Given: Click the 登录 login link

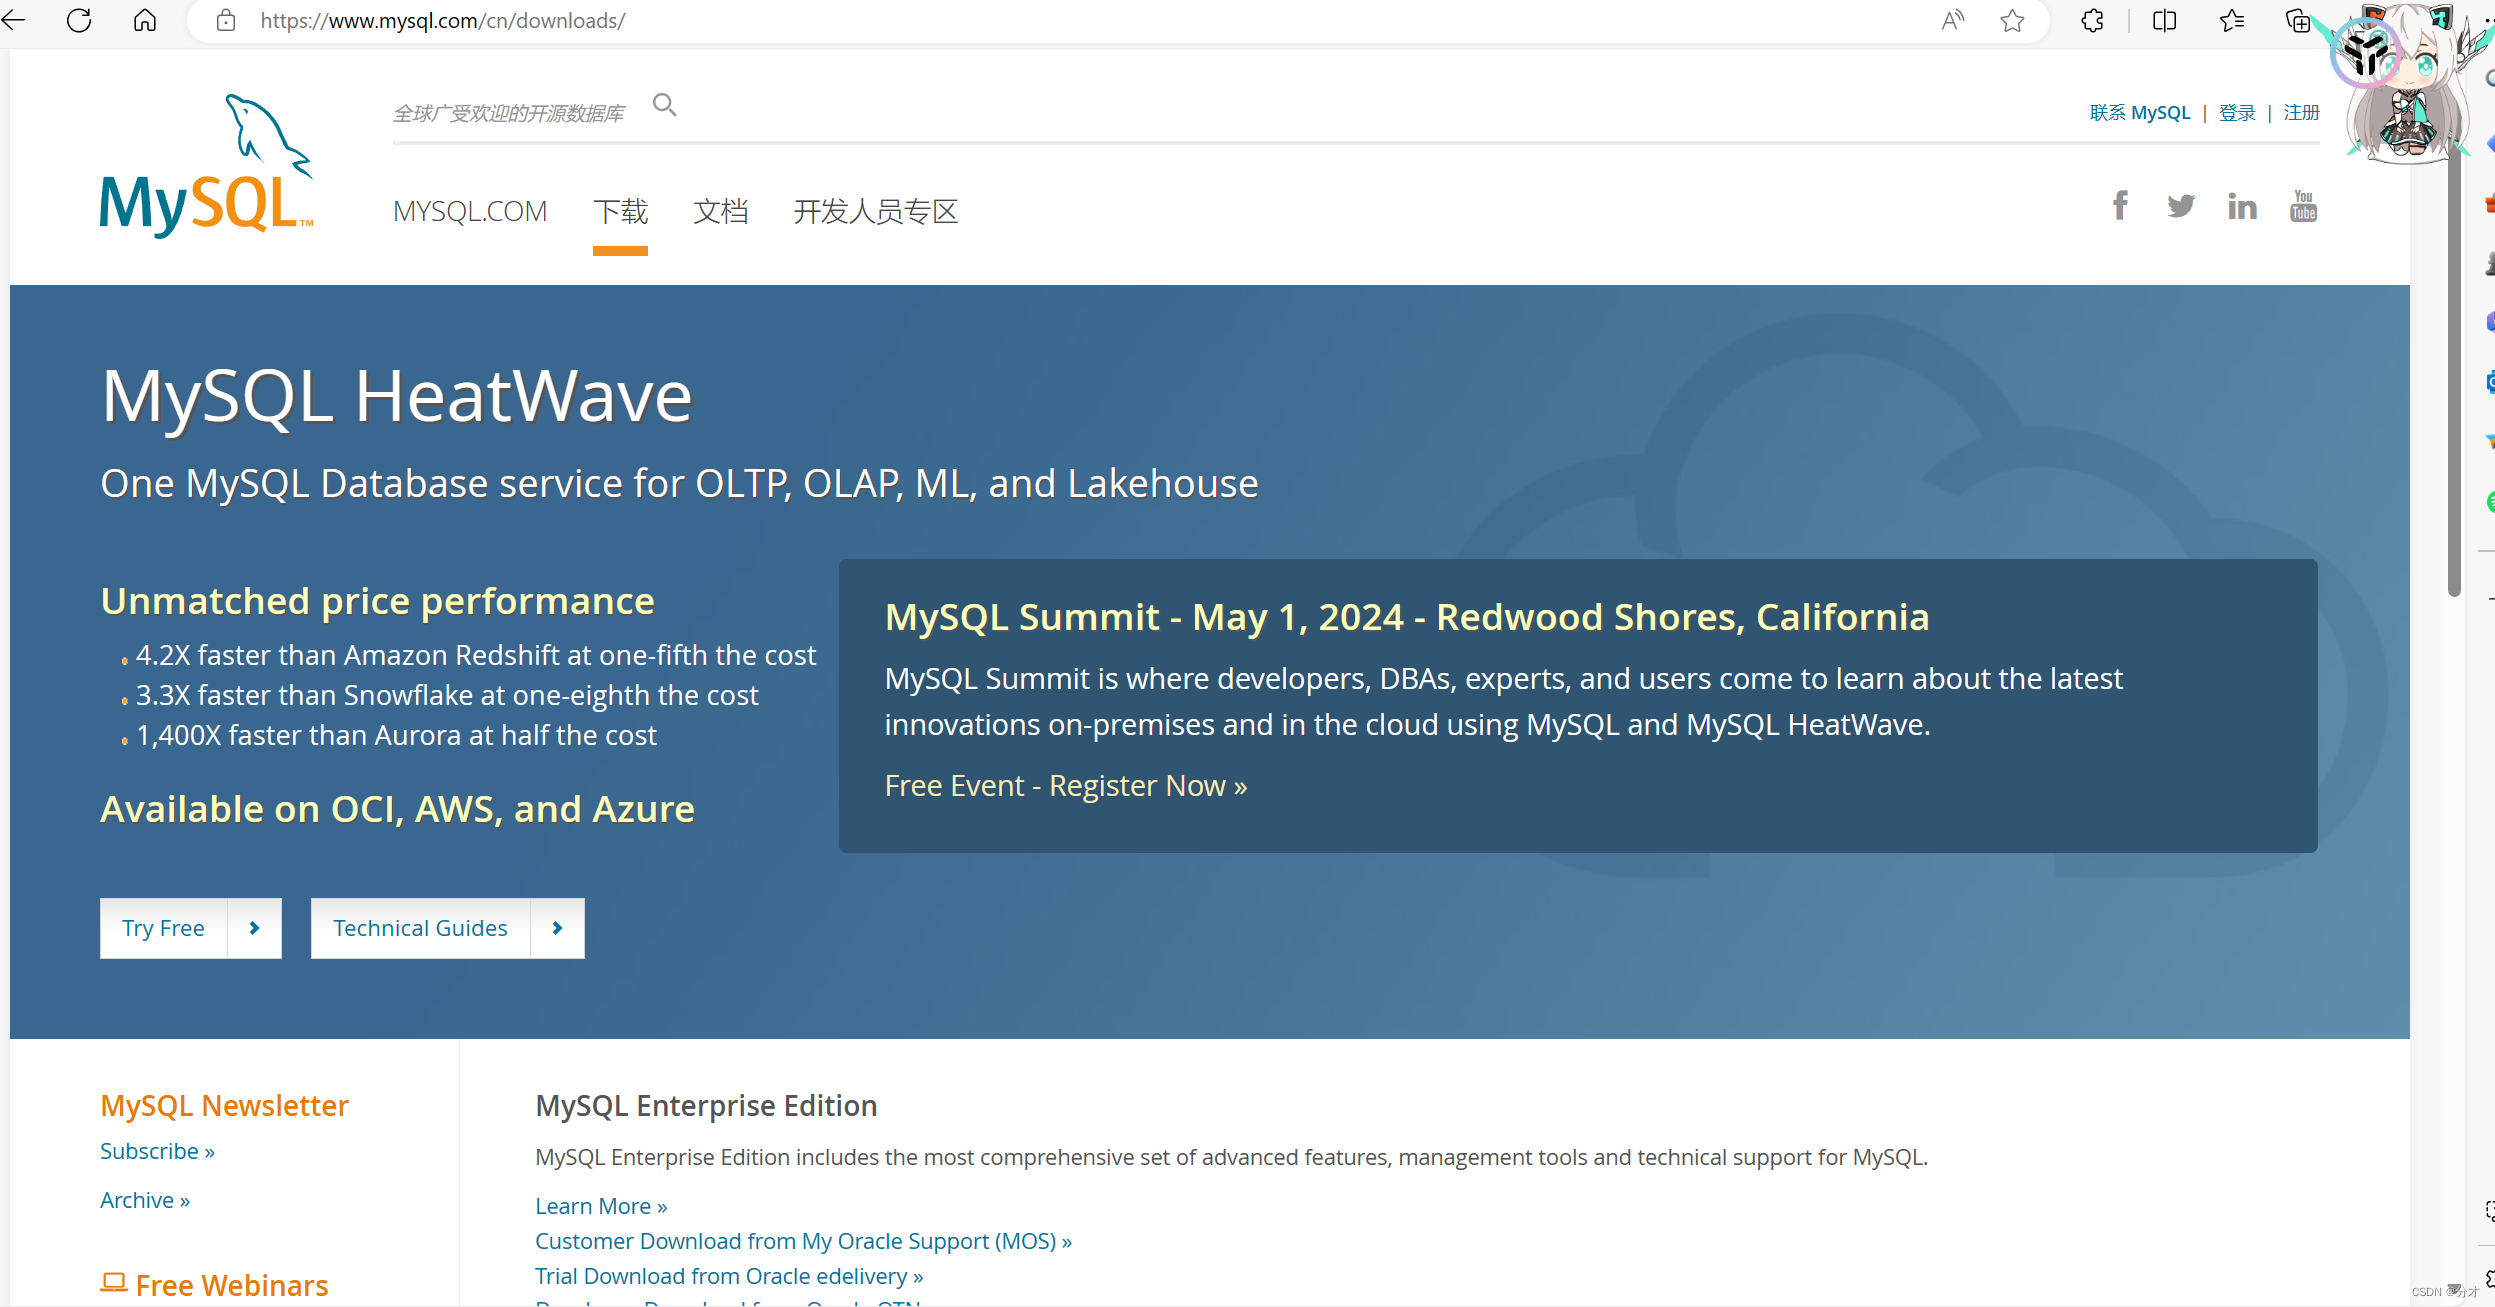Looking at the screenshot, I should click(2237, 113).
